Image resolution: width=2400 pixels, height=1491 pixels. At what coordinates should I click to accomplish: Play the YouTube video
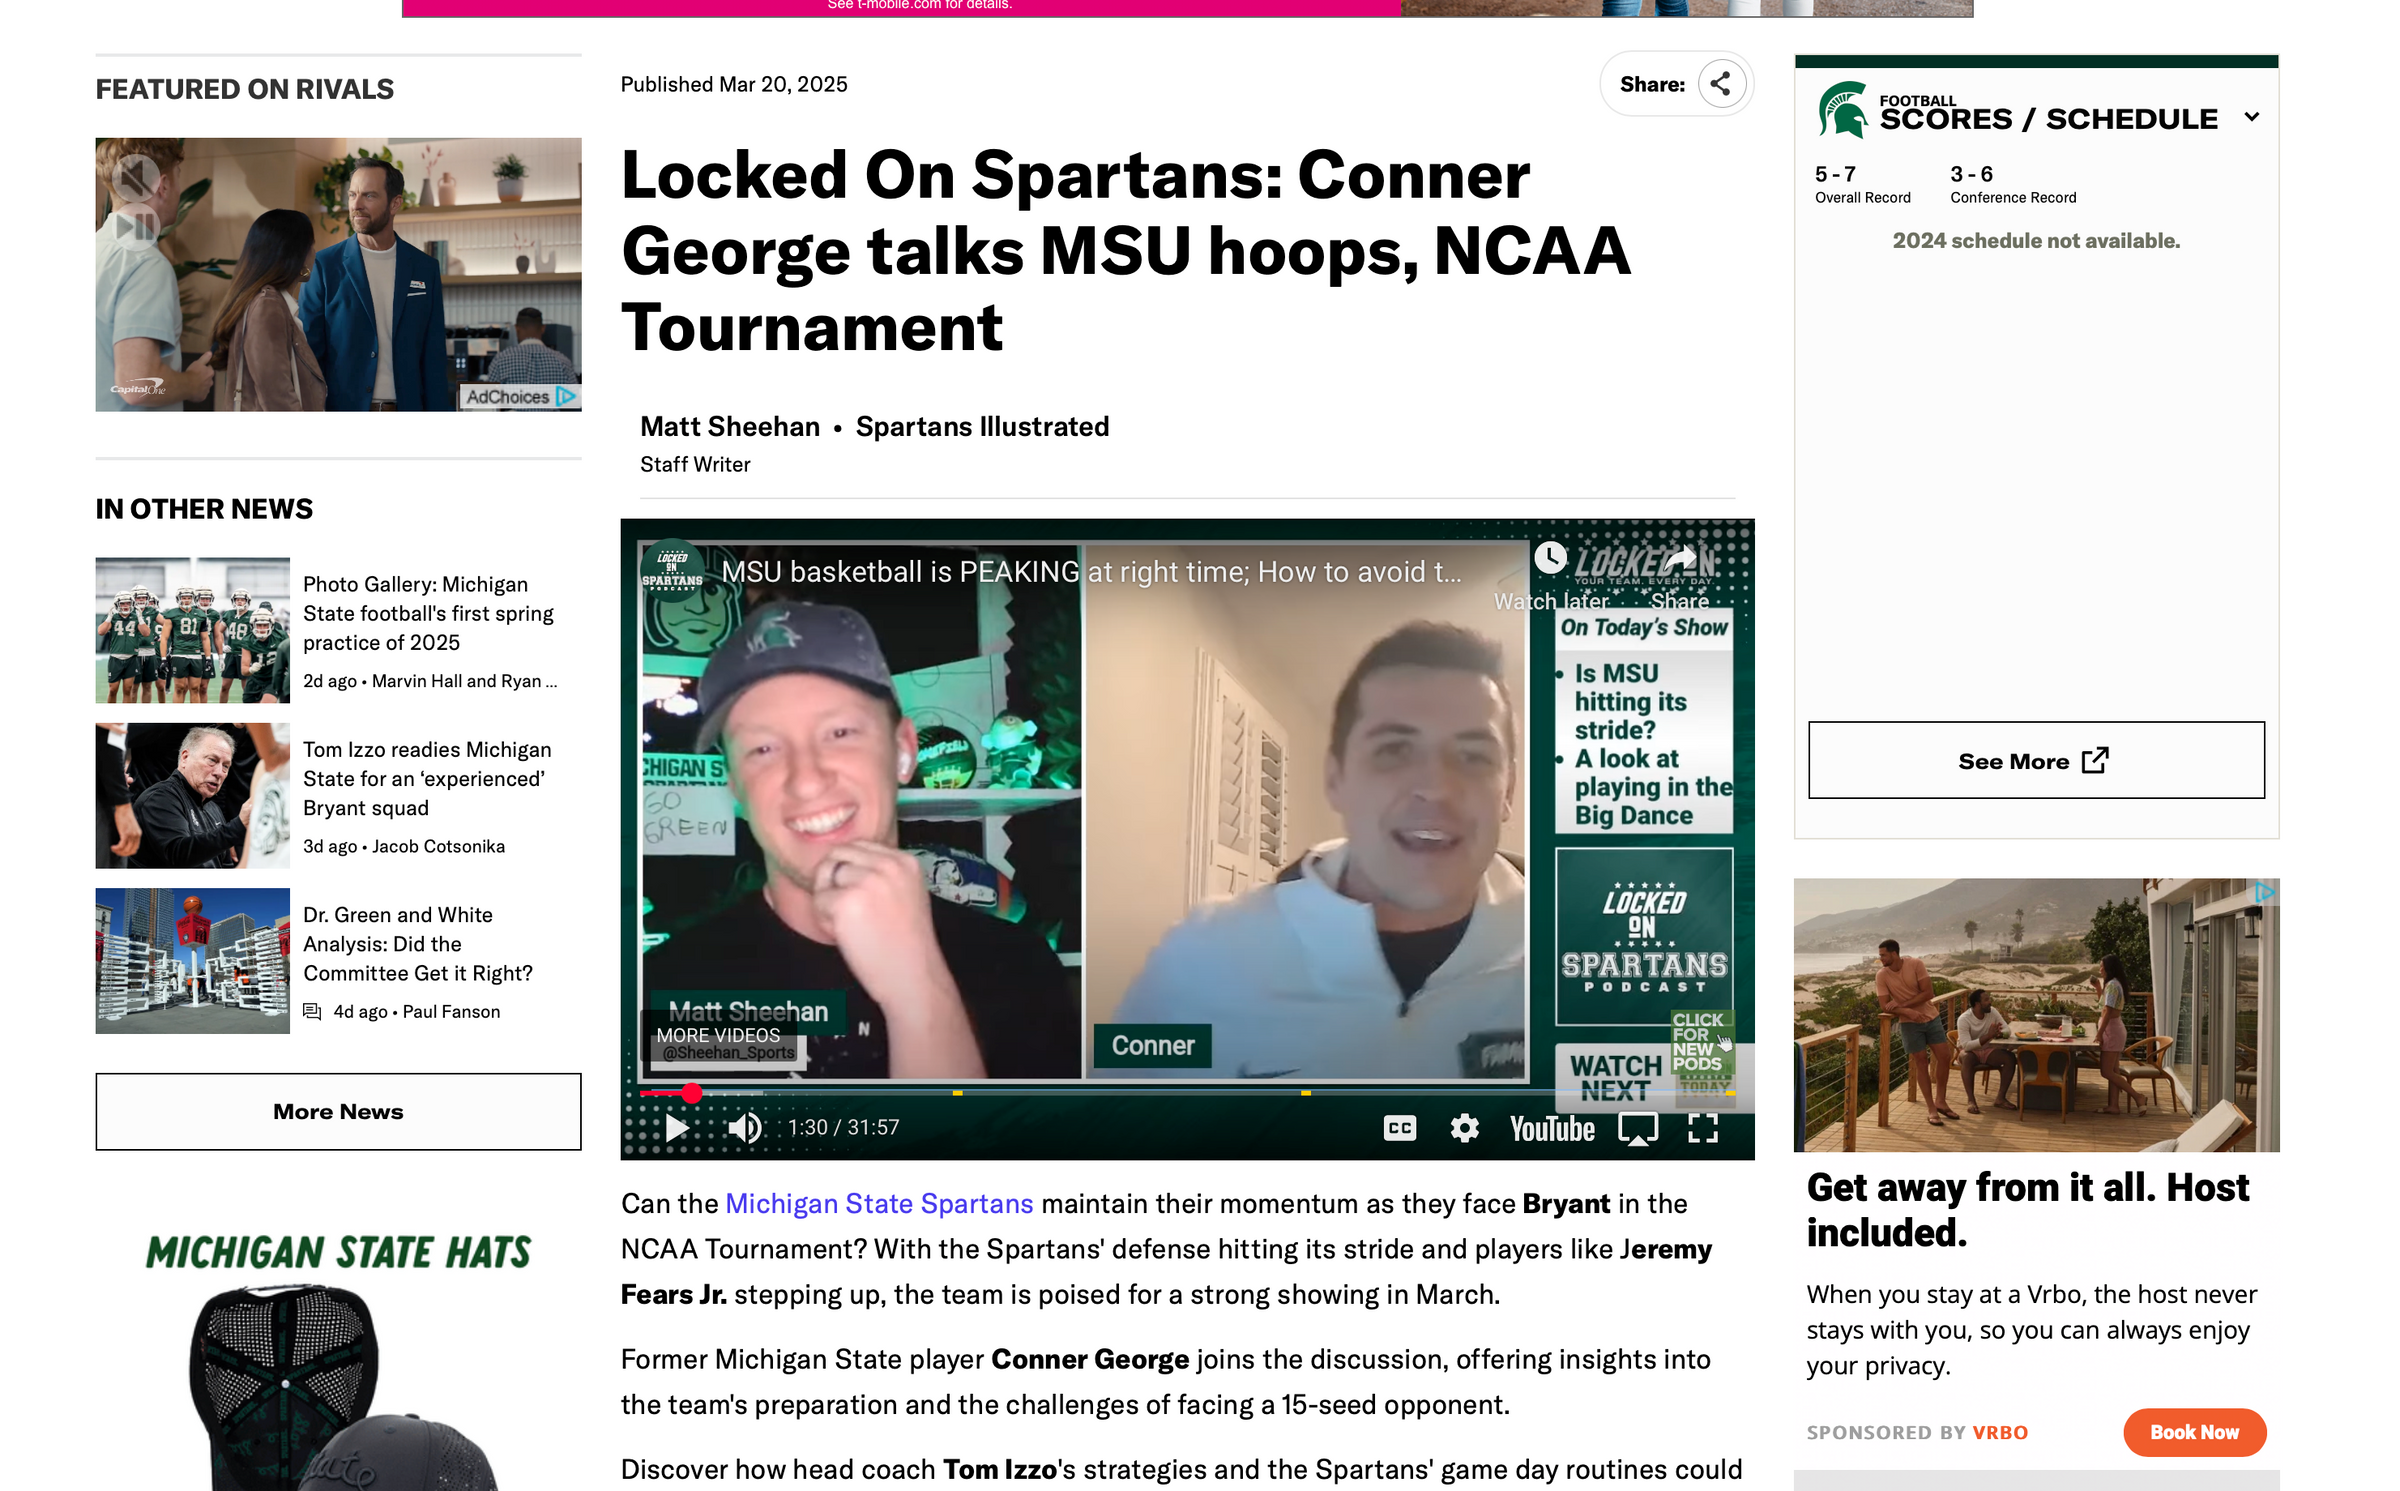click(677, 1128)
